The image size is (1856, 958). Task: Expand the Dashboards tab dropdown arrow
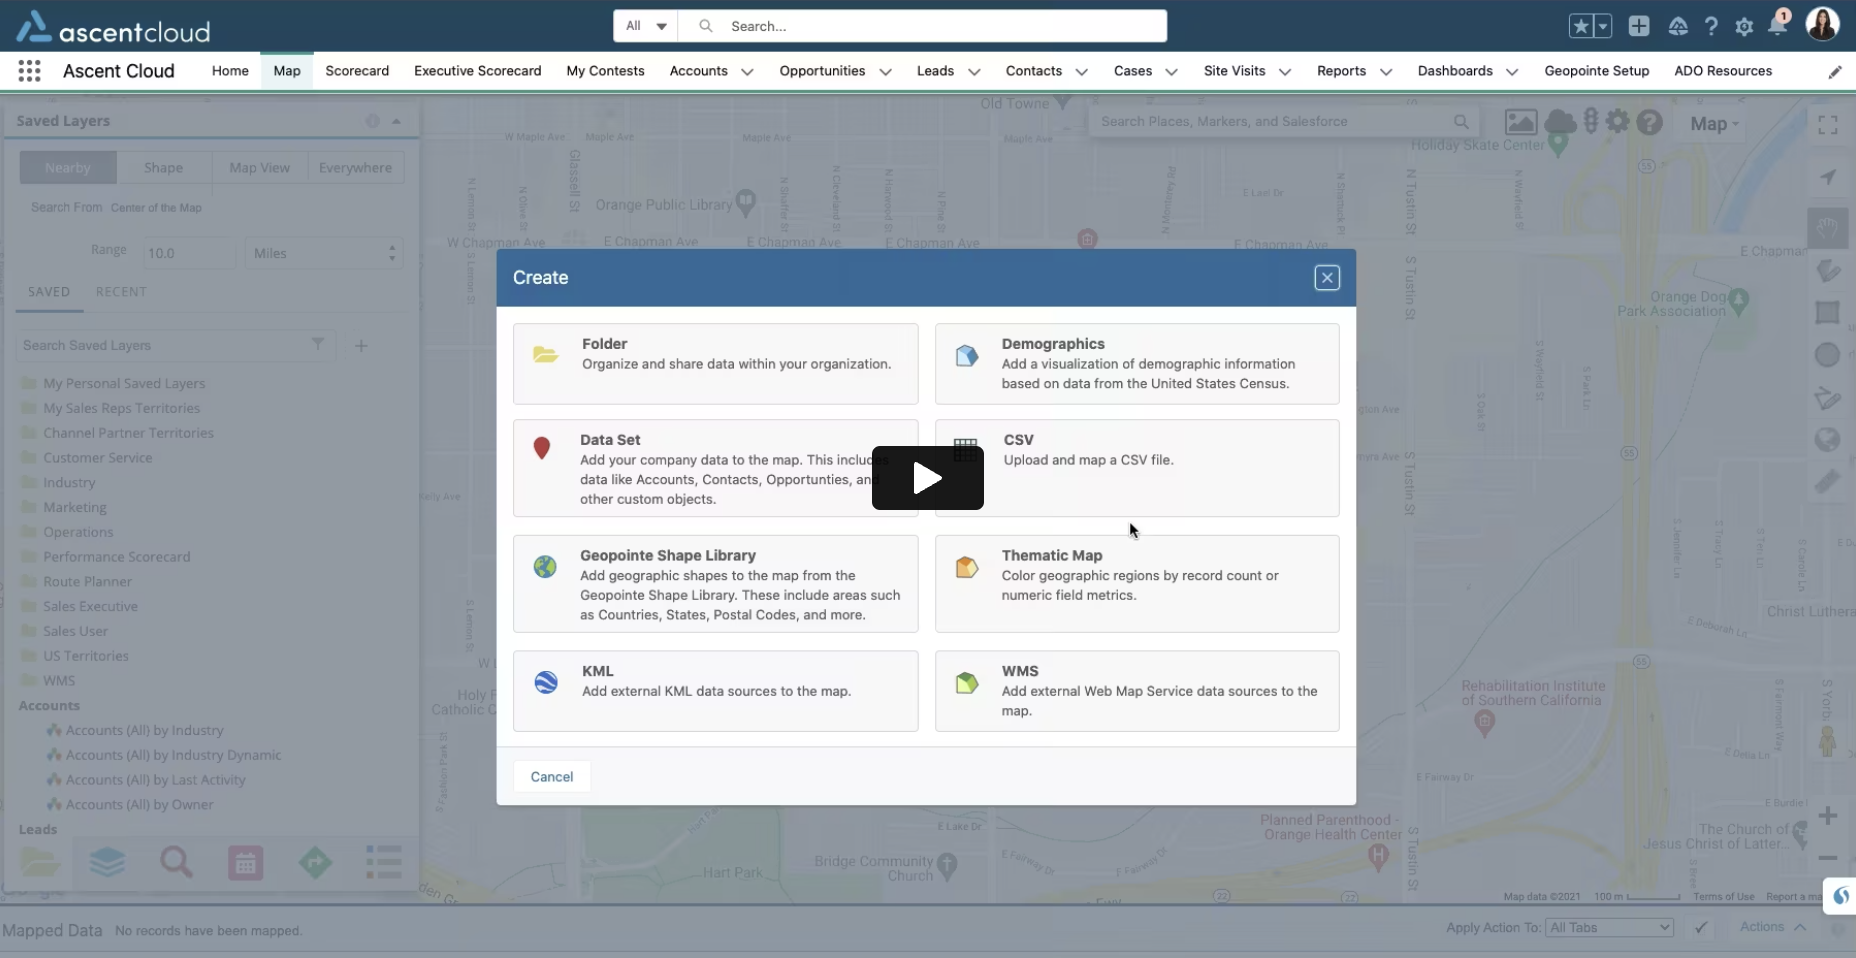coord(1512,72)
